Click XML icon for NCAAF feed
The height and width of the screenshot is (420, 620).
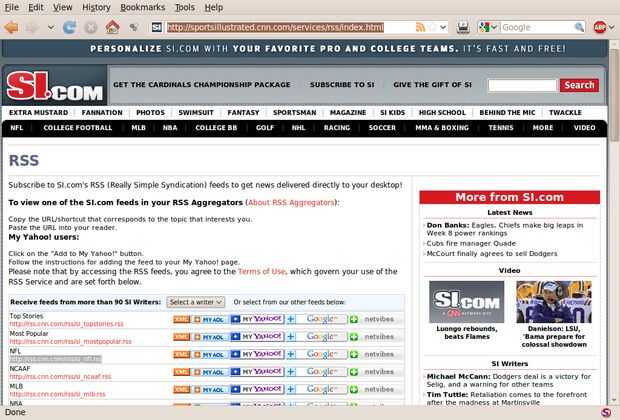(x=181, y=372)
